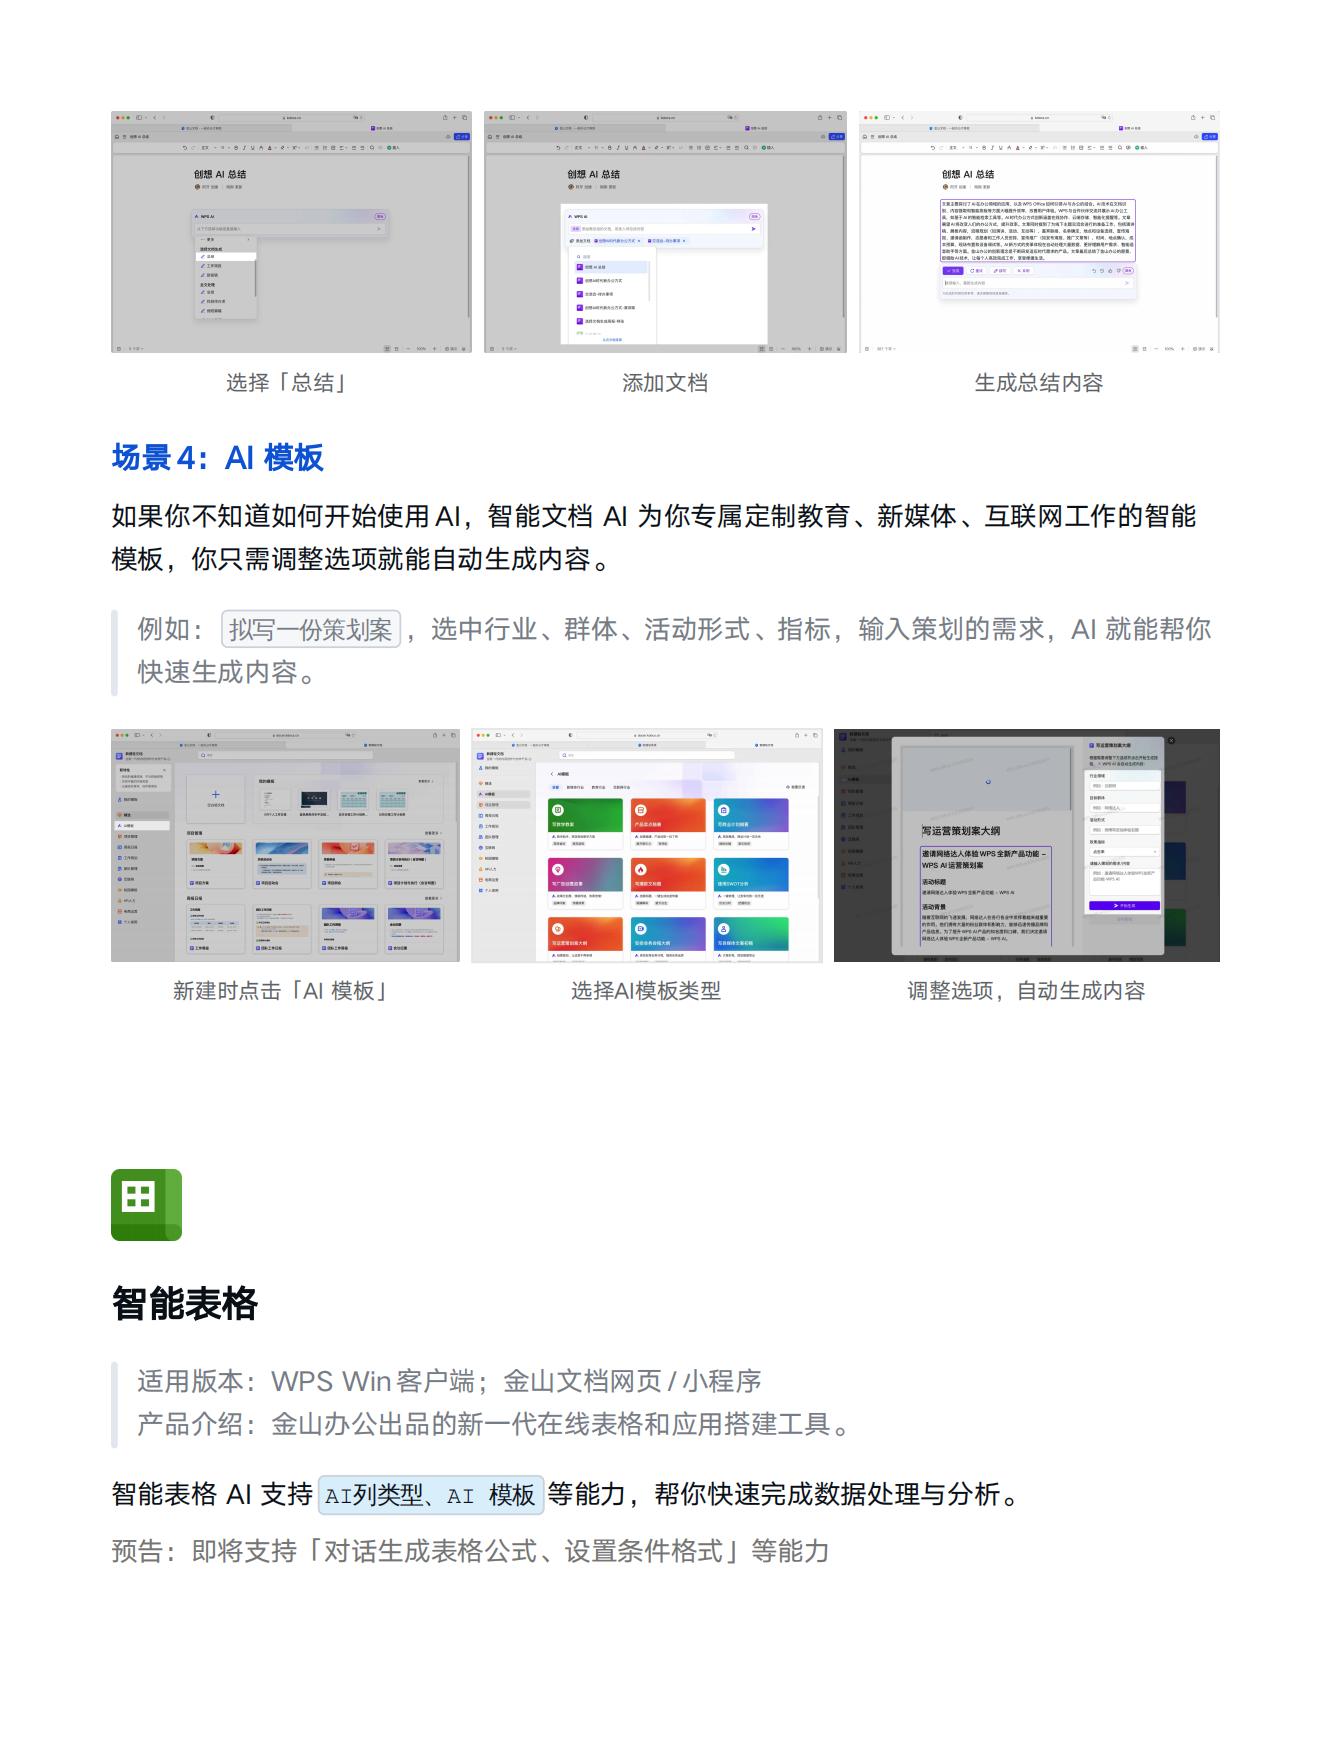This screenshot has height=1760, width=1331.
Task: Click the purple generate button in the options screenshot
Action: pos(1124,905)
